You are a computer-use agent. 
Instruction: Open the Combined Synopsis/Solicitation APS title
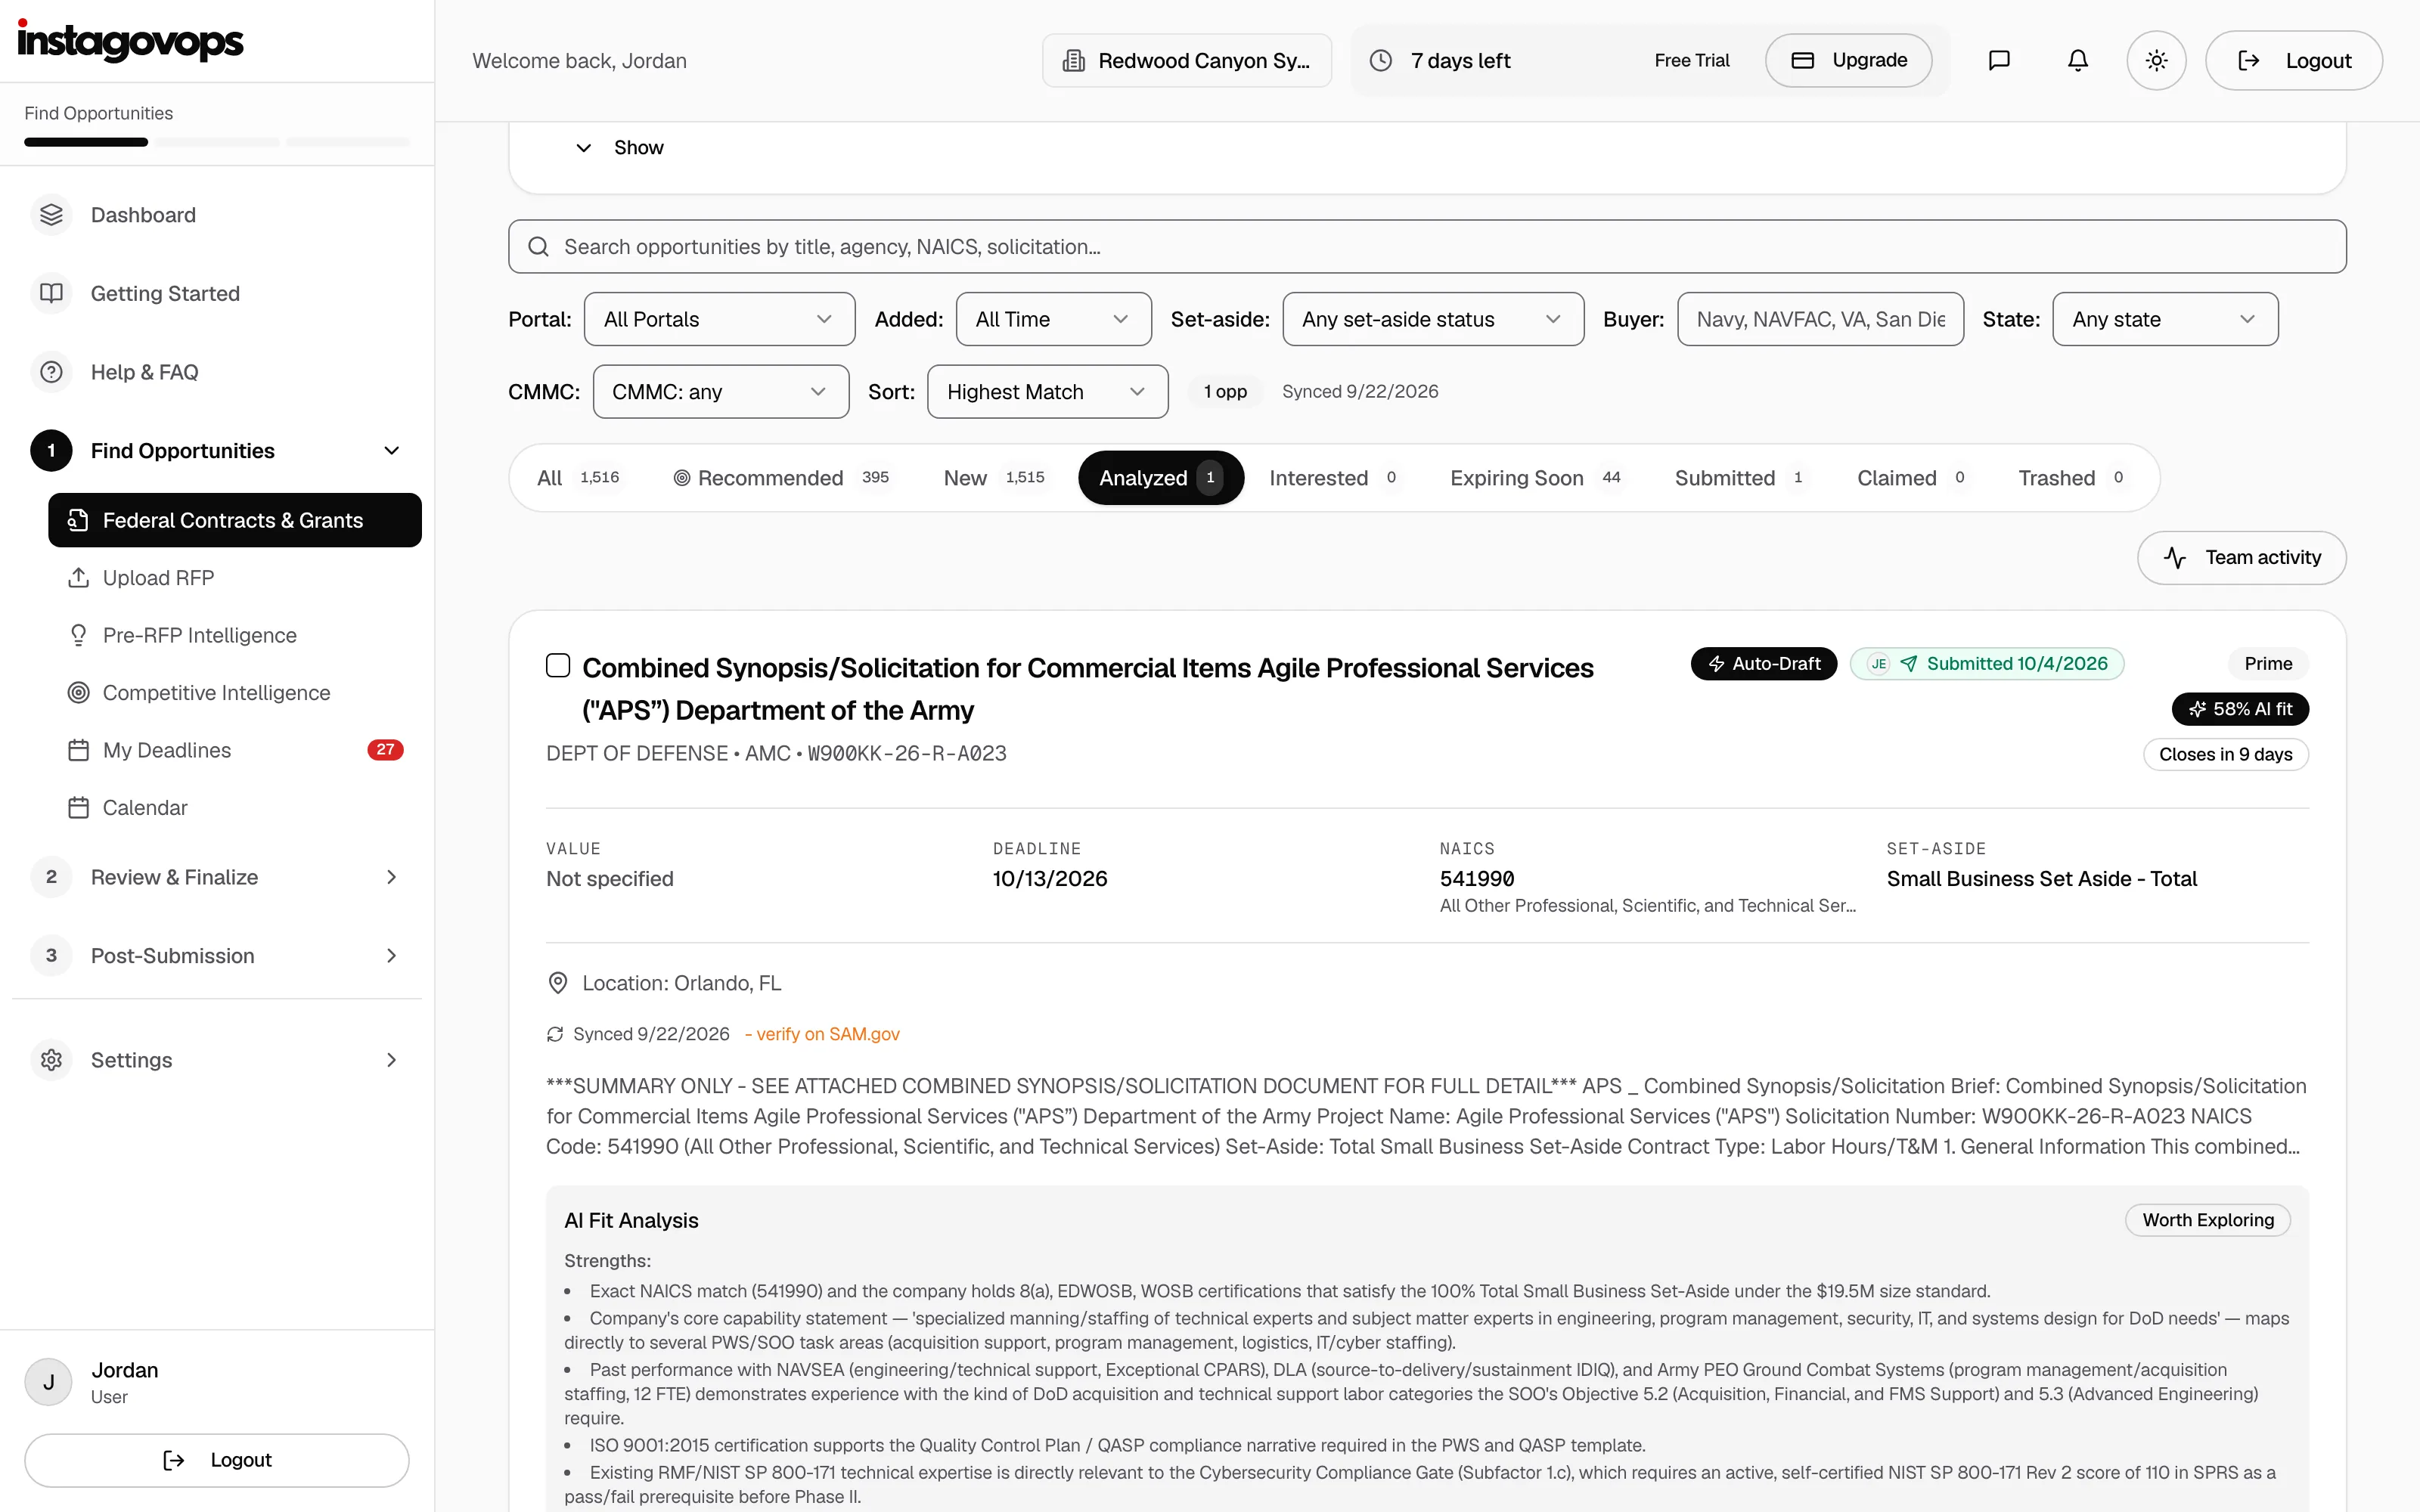coord(1088,689)
